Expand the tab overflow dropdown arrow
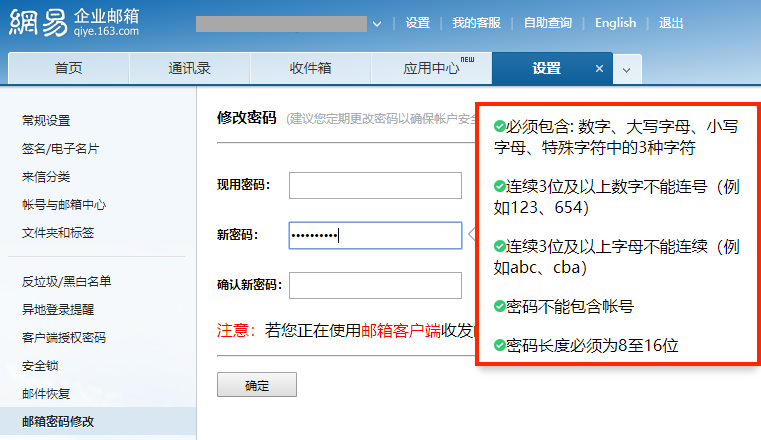Screen dimensions: 761x440 click(626, 69)
